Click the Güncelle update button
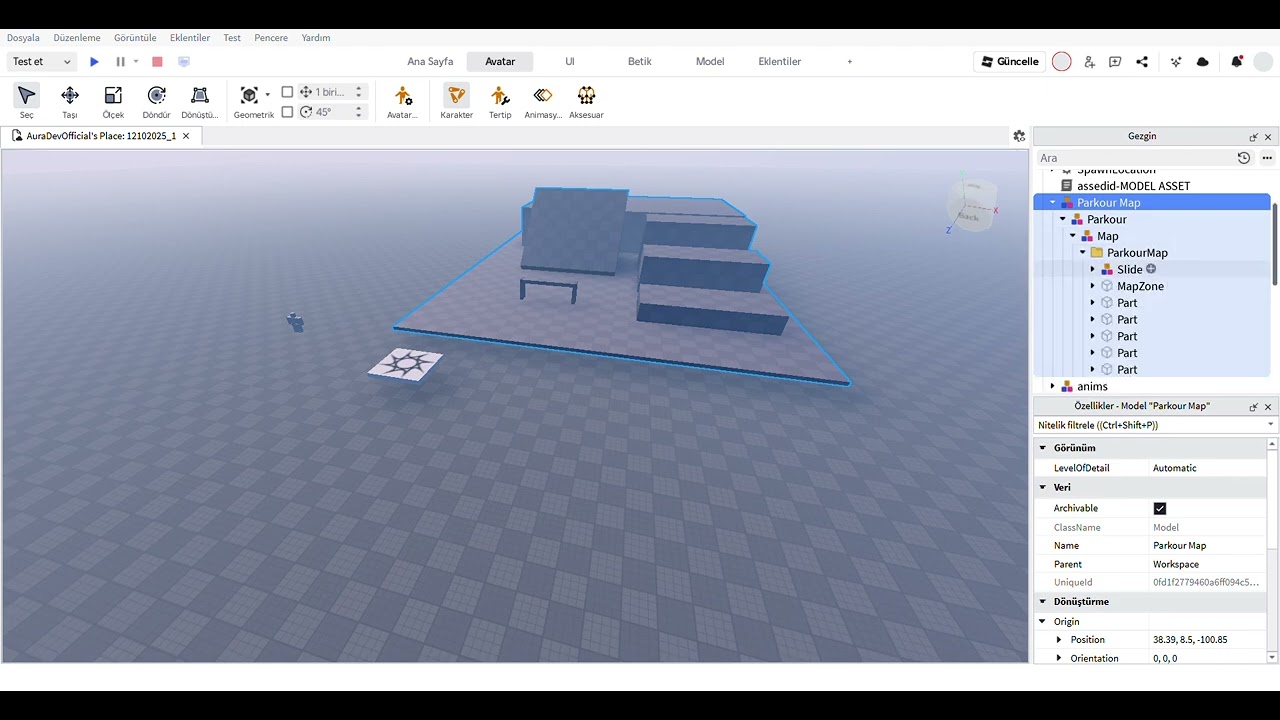This screenshot has height=720, width=1280. pos(1010,62)
